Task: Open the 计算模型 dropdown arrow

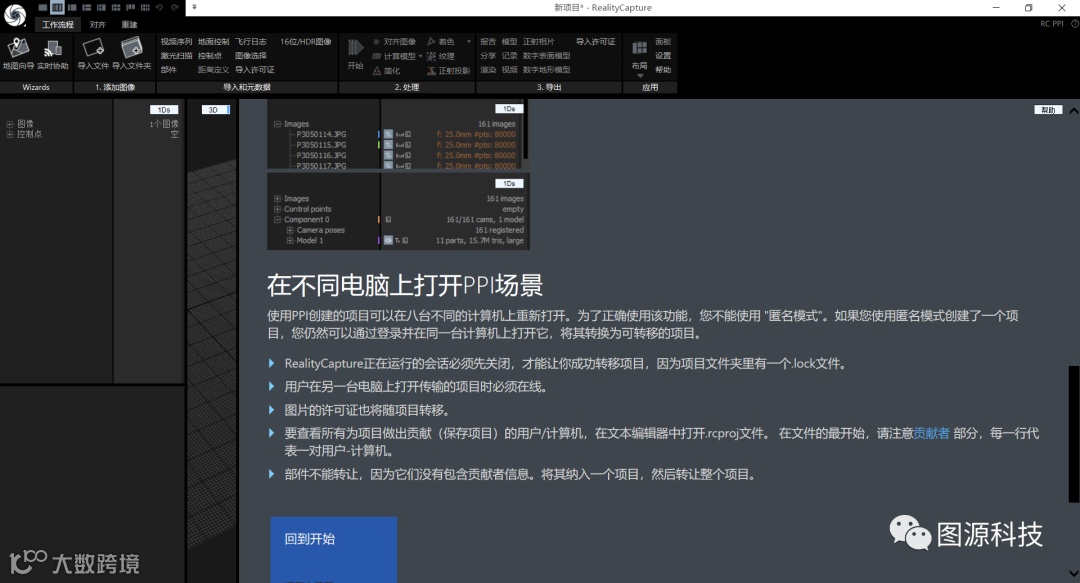Action: coord(420,57)
